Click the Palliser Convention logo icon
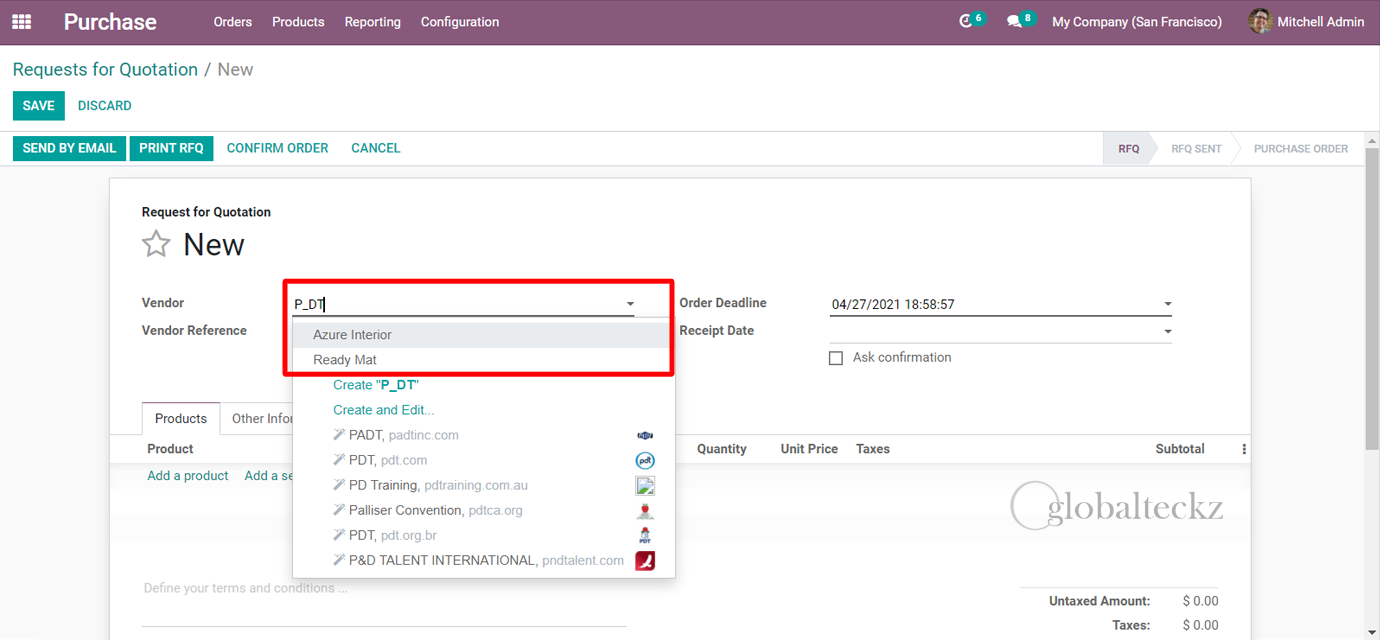Viewport: 1380px width, 640px height. click(645, 510)
